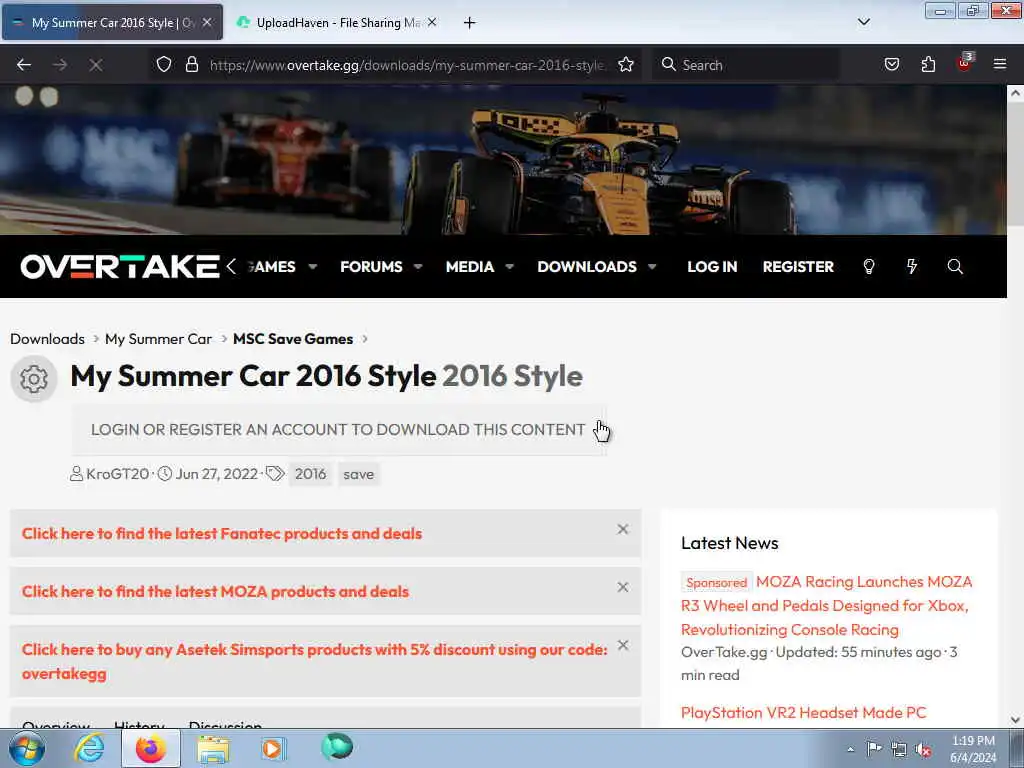Screen dimensions: 1024x768
Task: Select the save tag
Action: click(x=359, y=474)
